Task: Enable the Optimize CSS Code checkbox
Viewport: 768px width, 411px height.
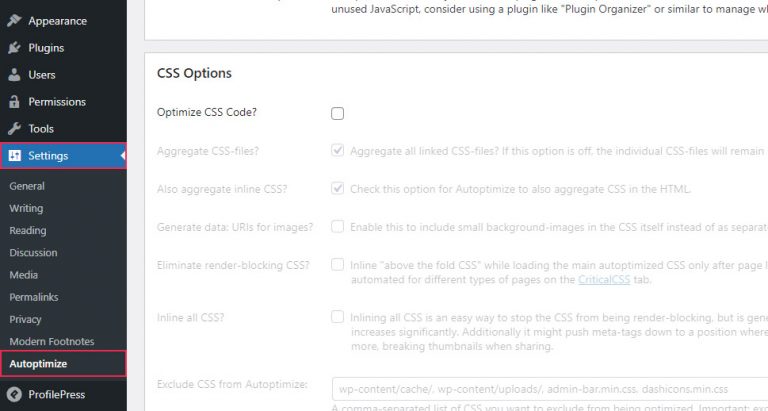Action: pos(337,113)
